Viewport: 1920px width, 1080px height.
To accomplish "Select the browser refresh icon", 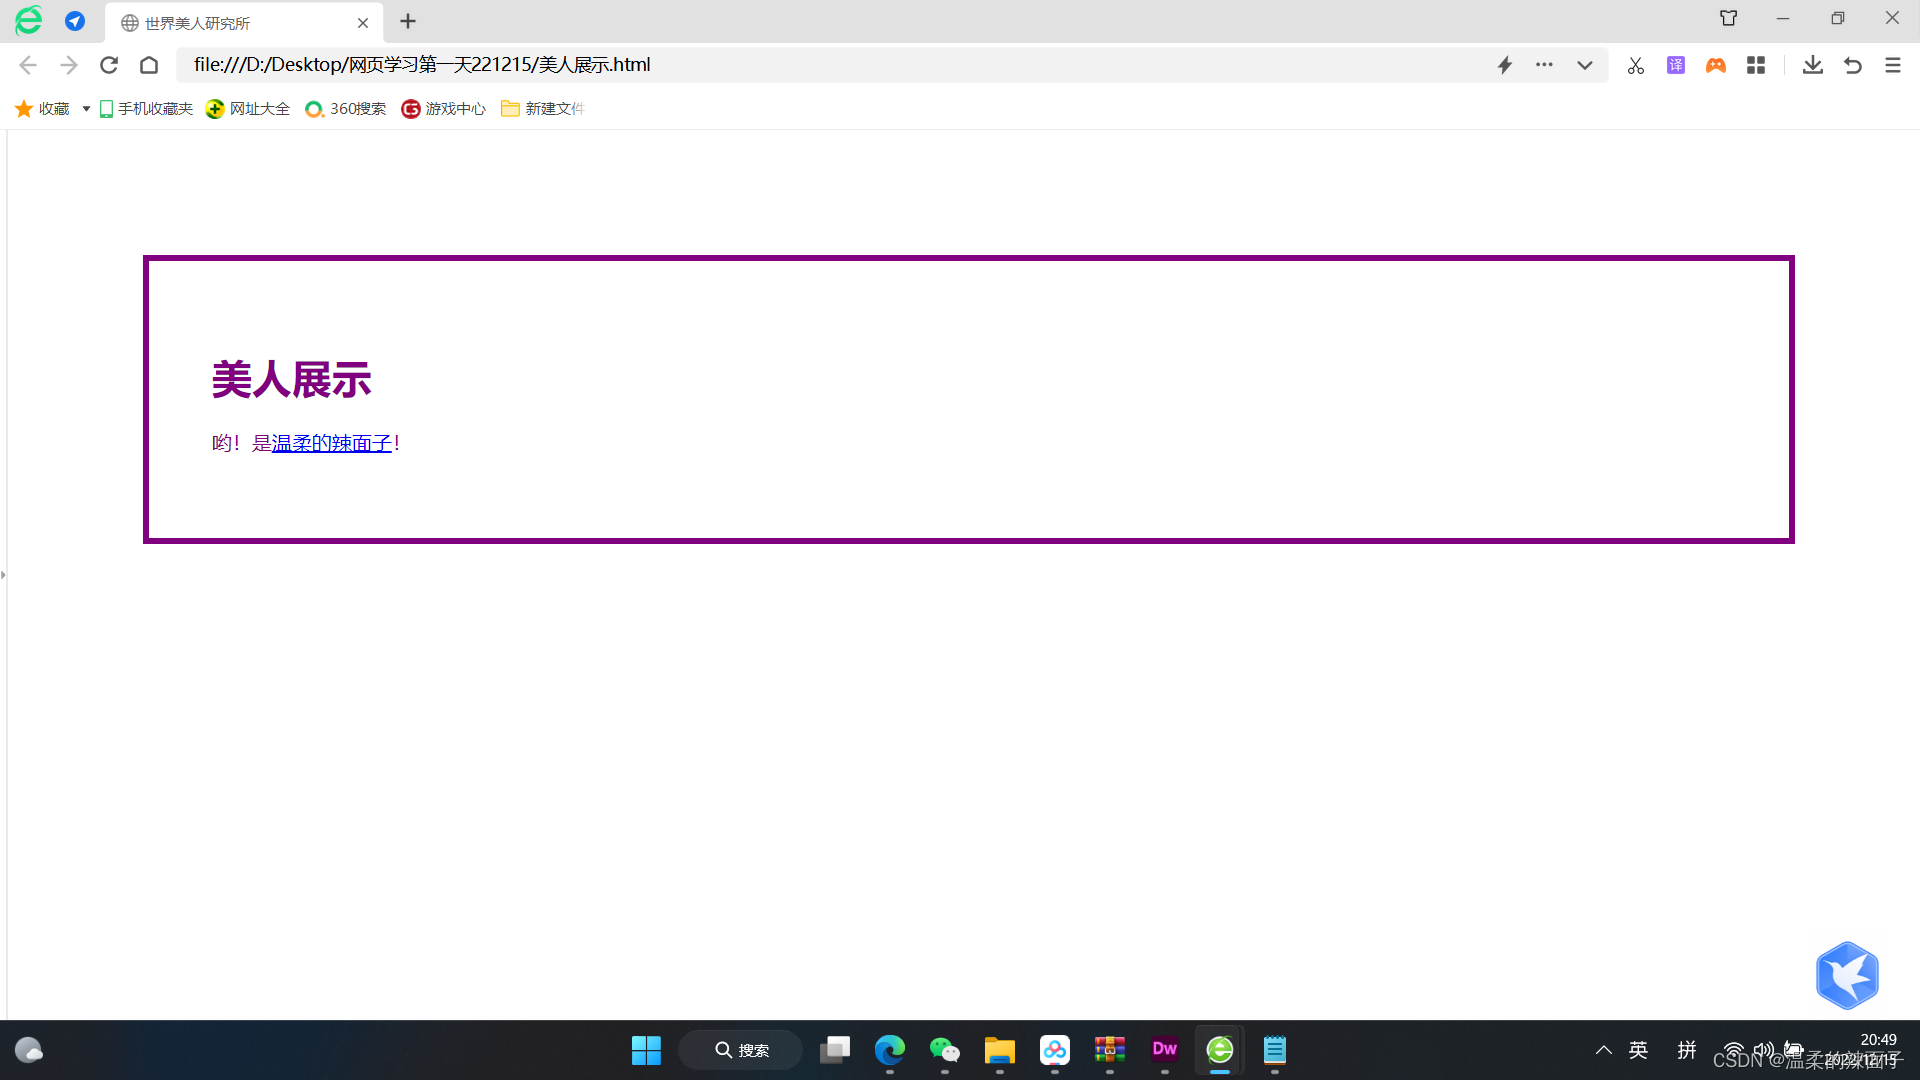I will (111, 65).
